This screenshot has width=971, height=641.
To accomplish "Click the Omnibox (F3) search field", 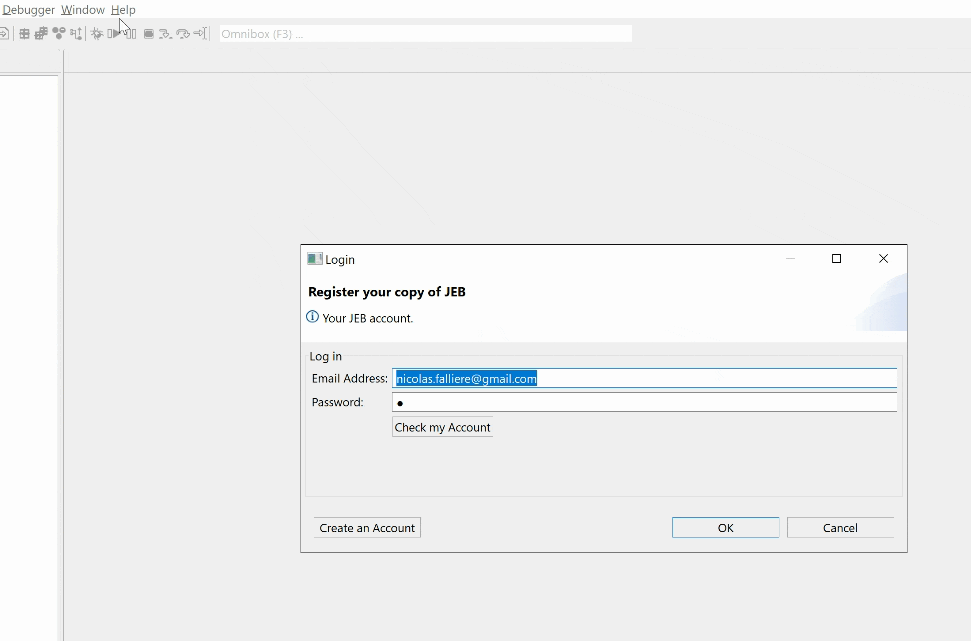I will coord(425,34).
